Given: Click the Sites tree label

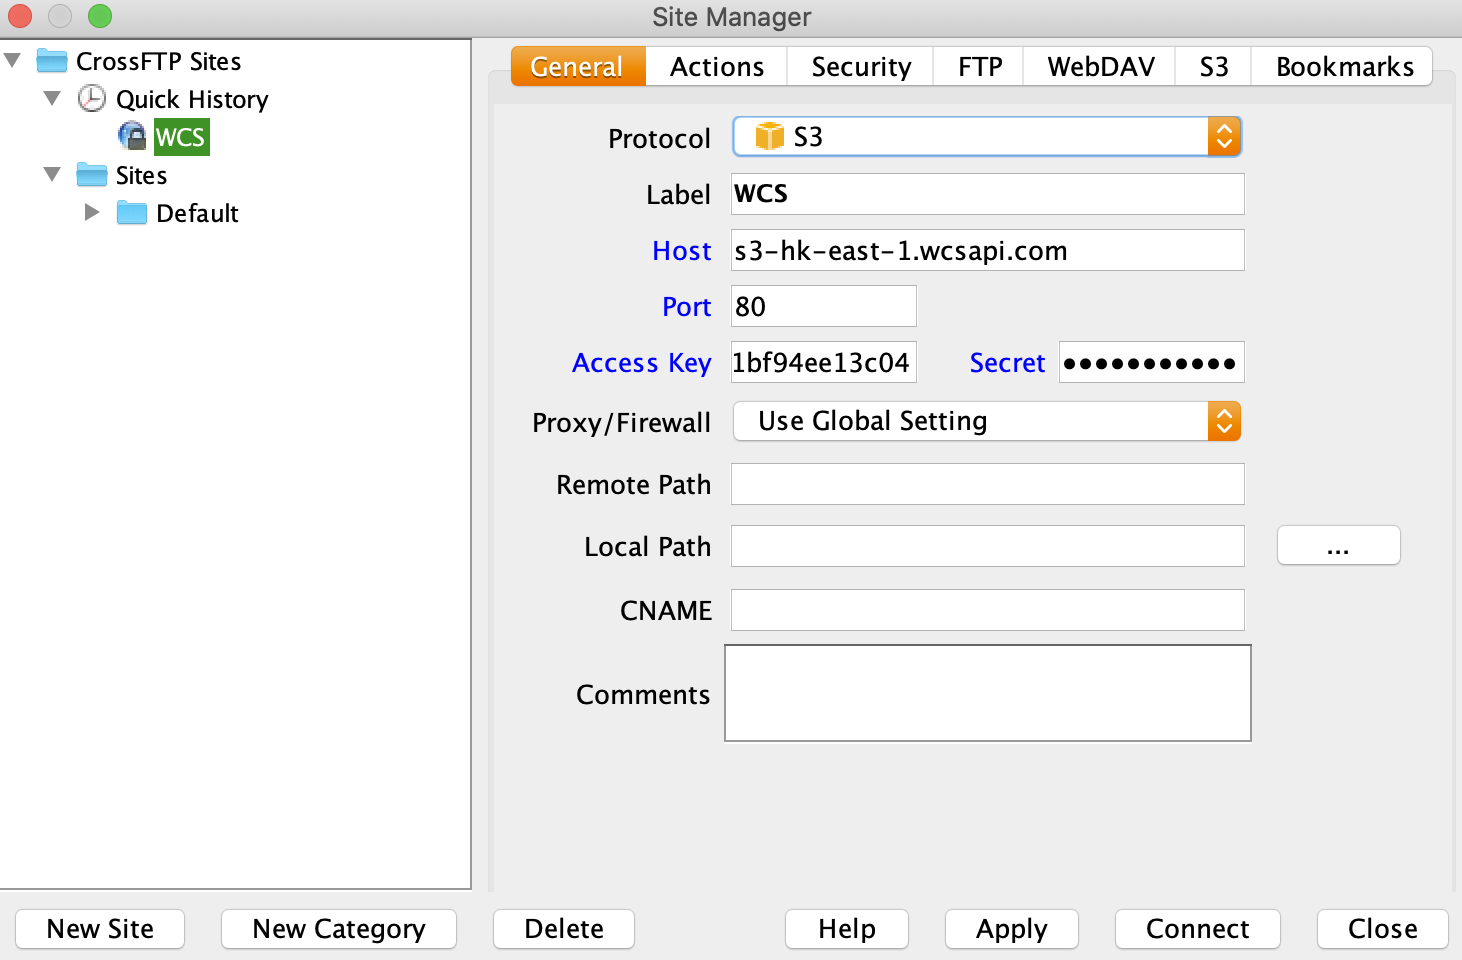Looking at the screenshot, I should click(x=141, y=176).
